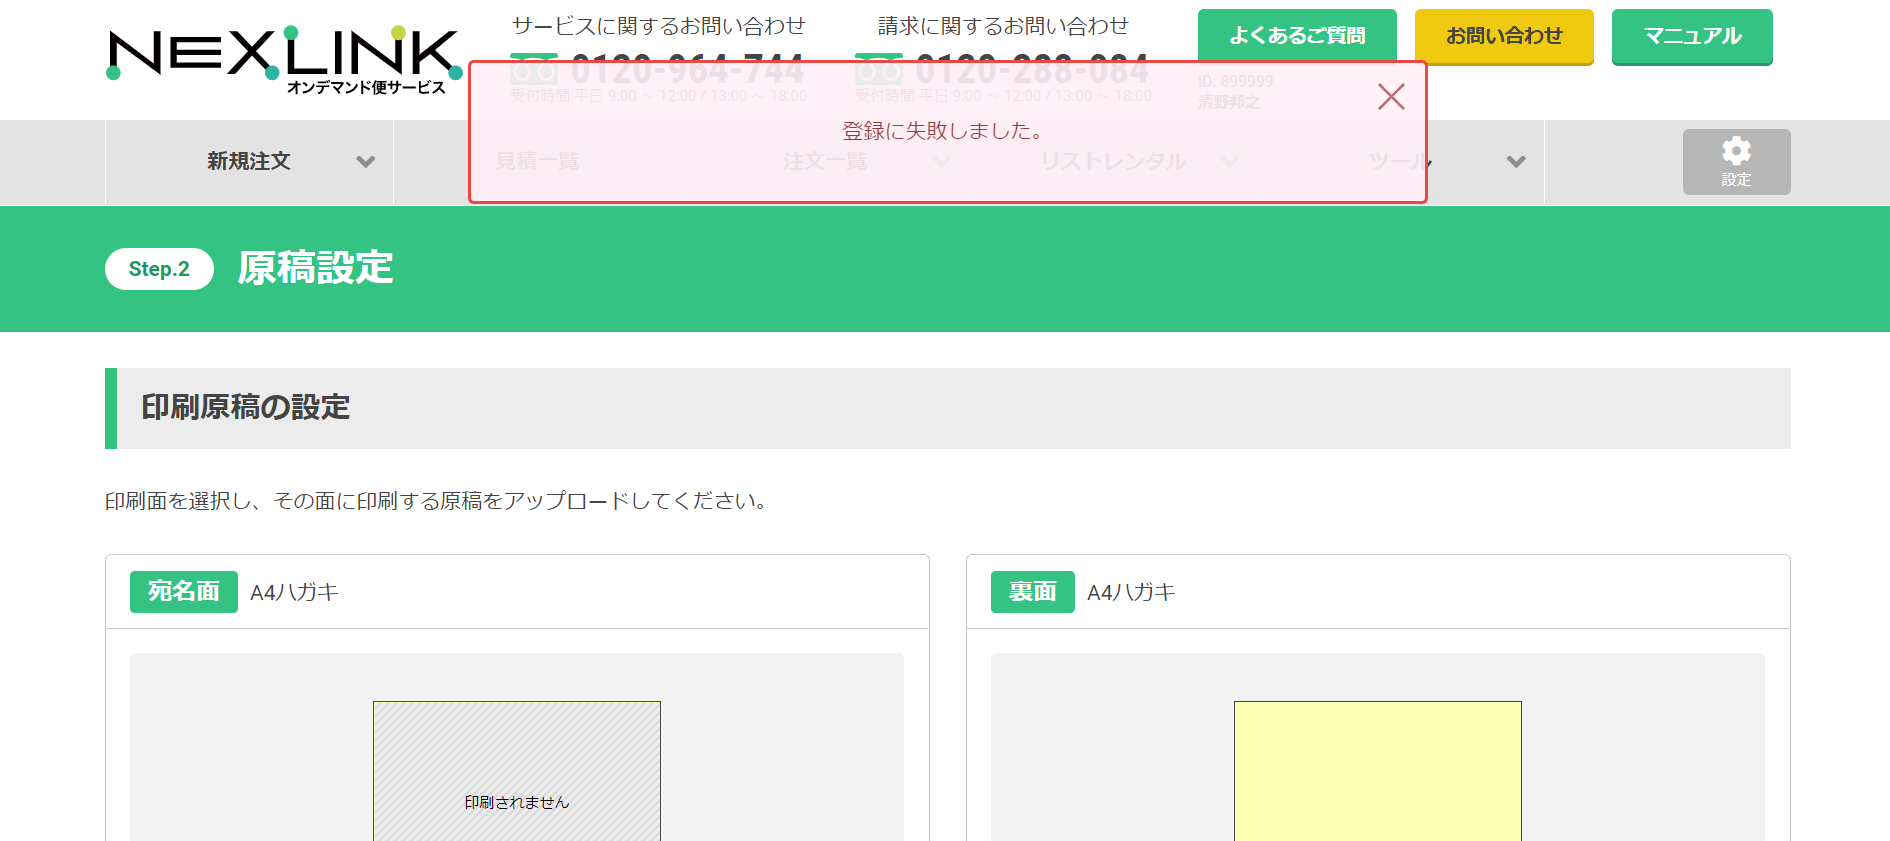Close the registration failed alert
The height and width of the screenshot is (841, 1890).
click(x=1391, y=96)
